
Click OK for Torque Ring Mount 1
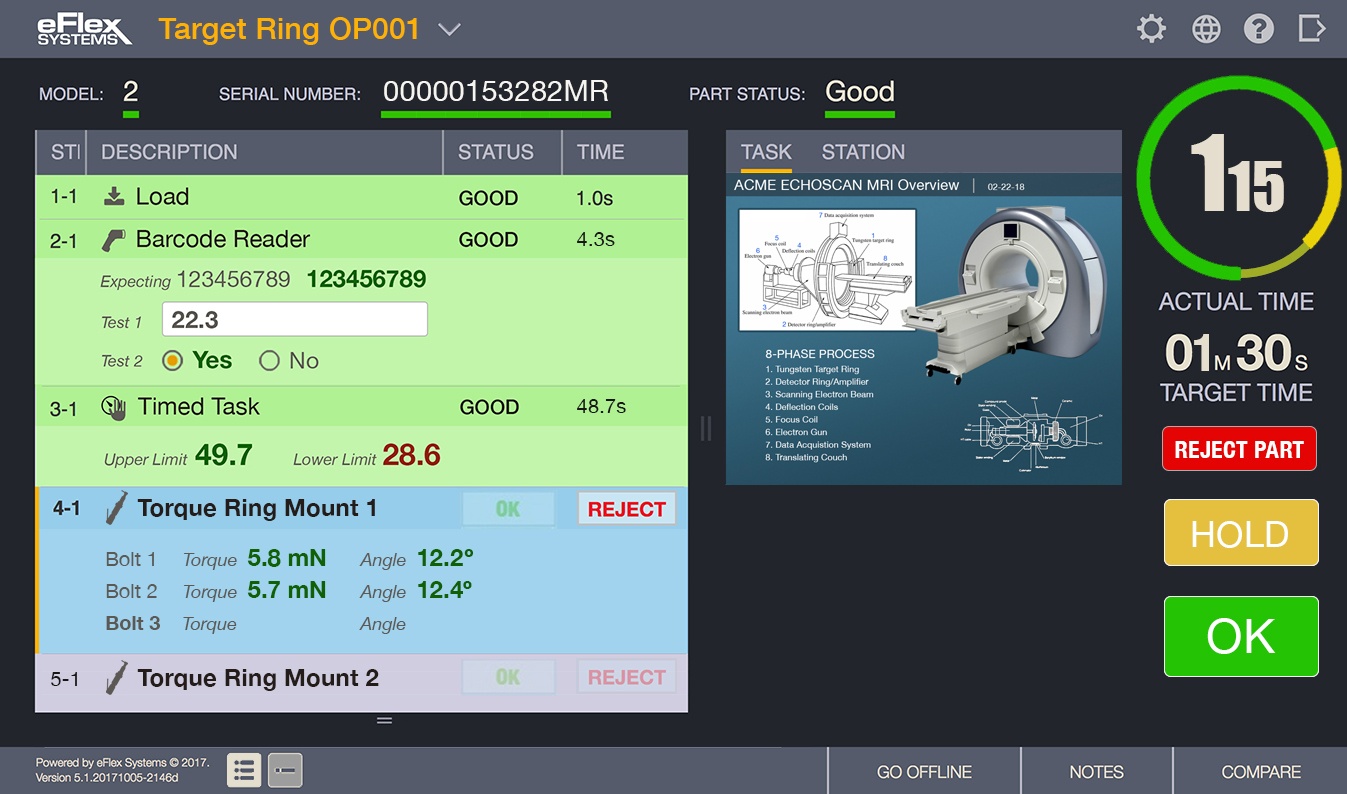508,509
